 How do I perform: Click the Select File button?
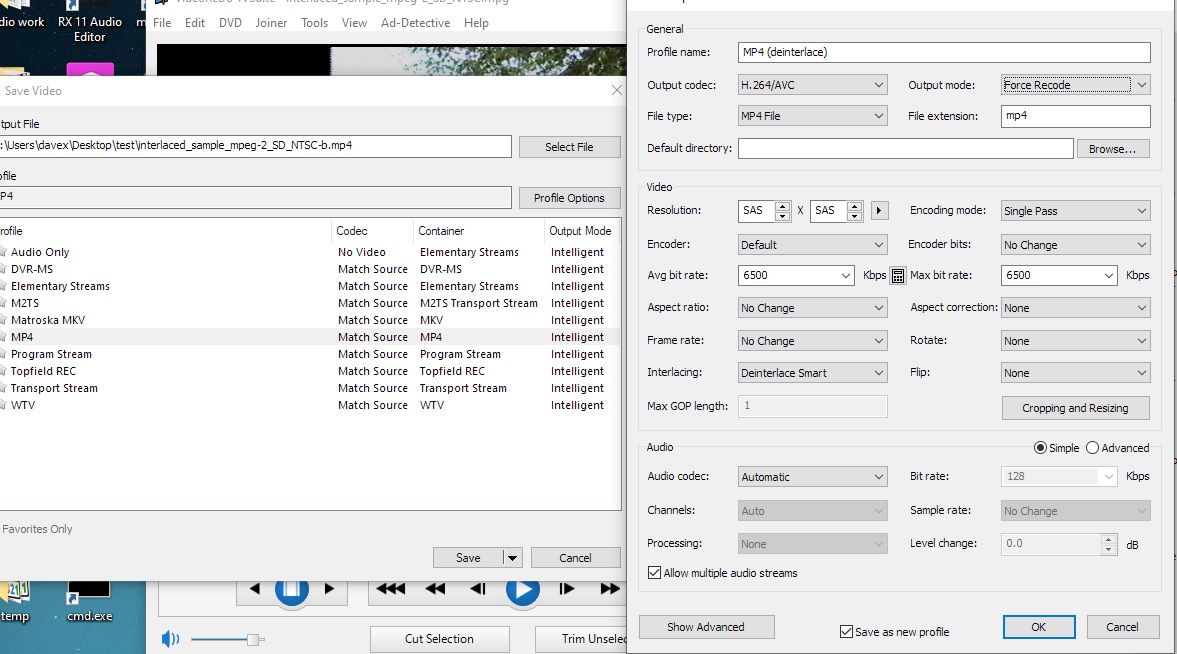point(569,147)
